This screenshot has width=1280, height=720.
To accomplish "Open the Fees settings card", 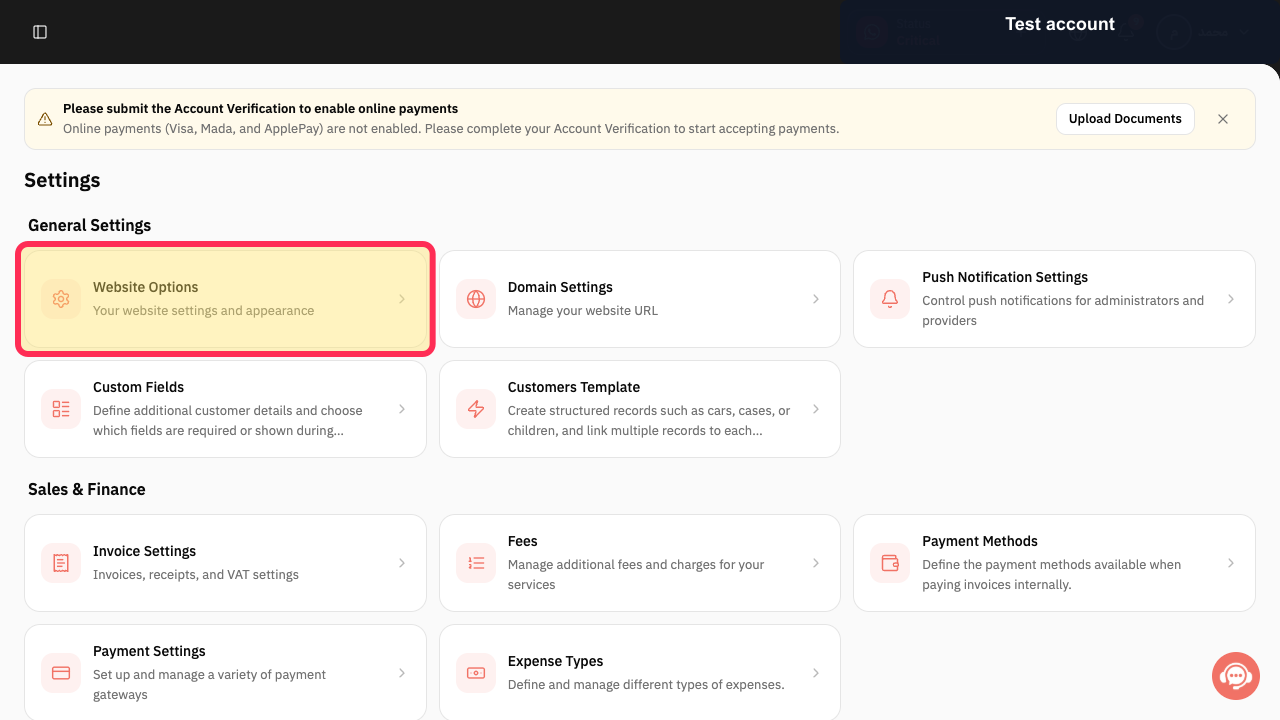I will pyautogui.click(x=640, y=563).
